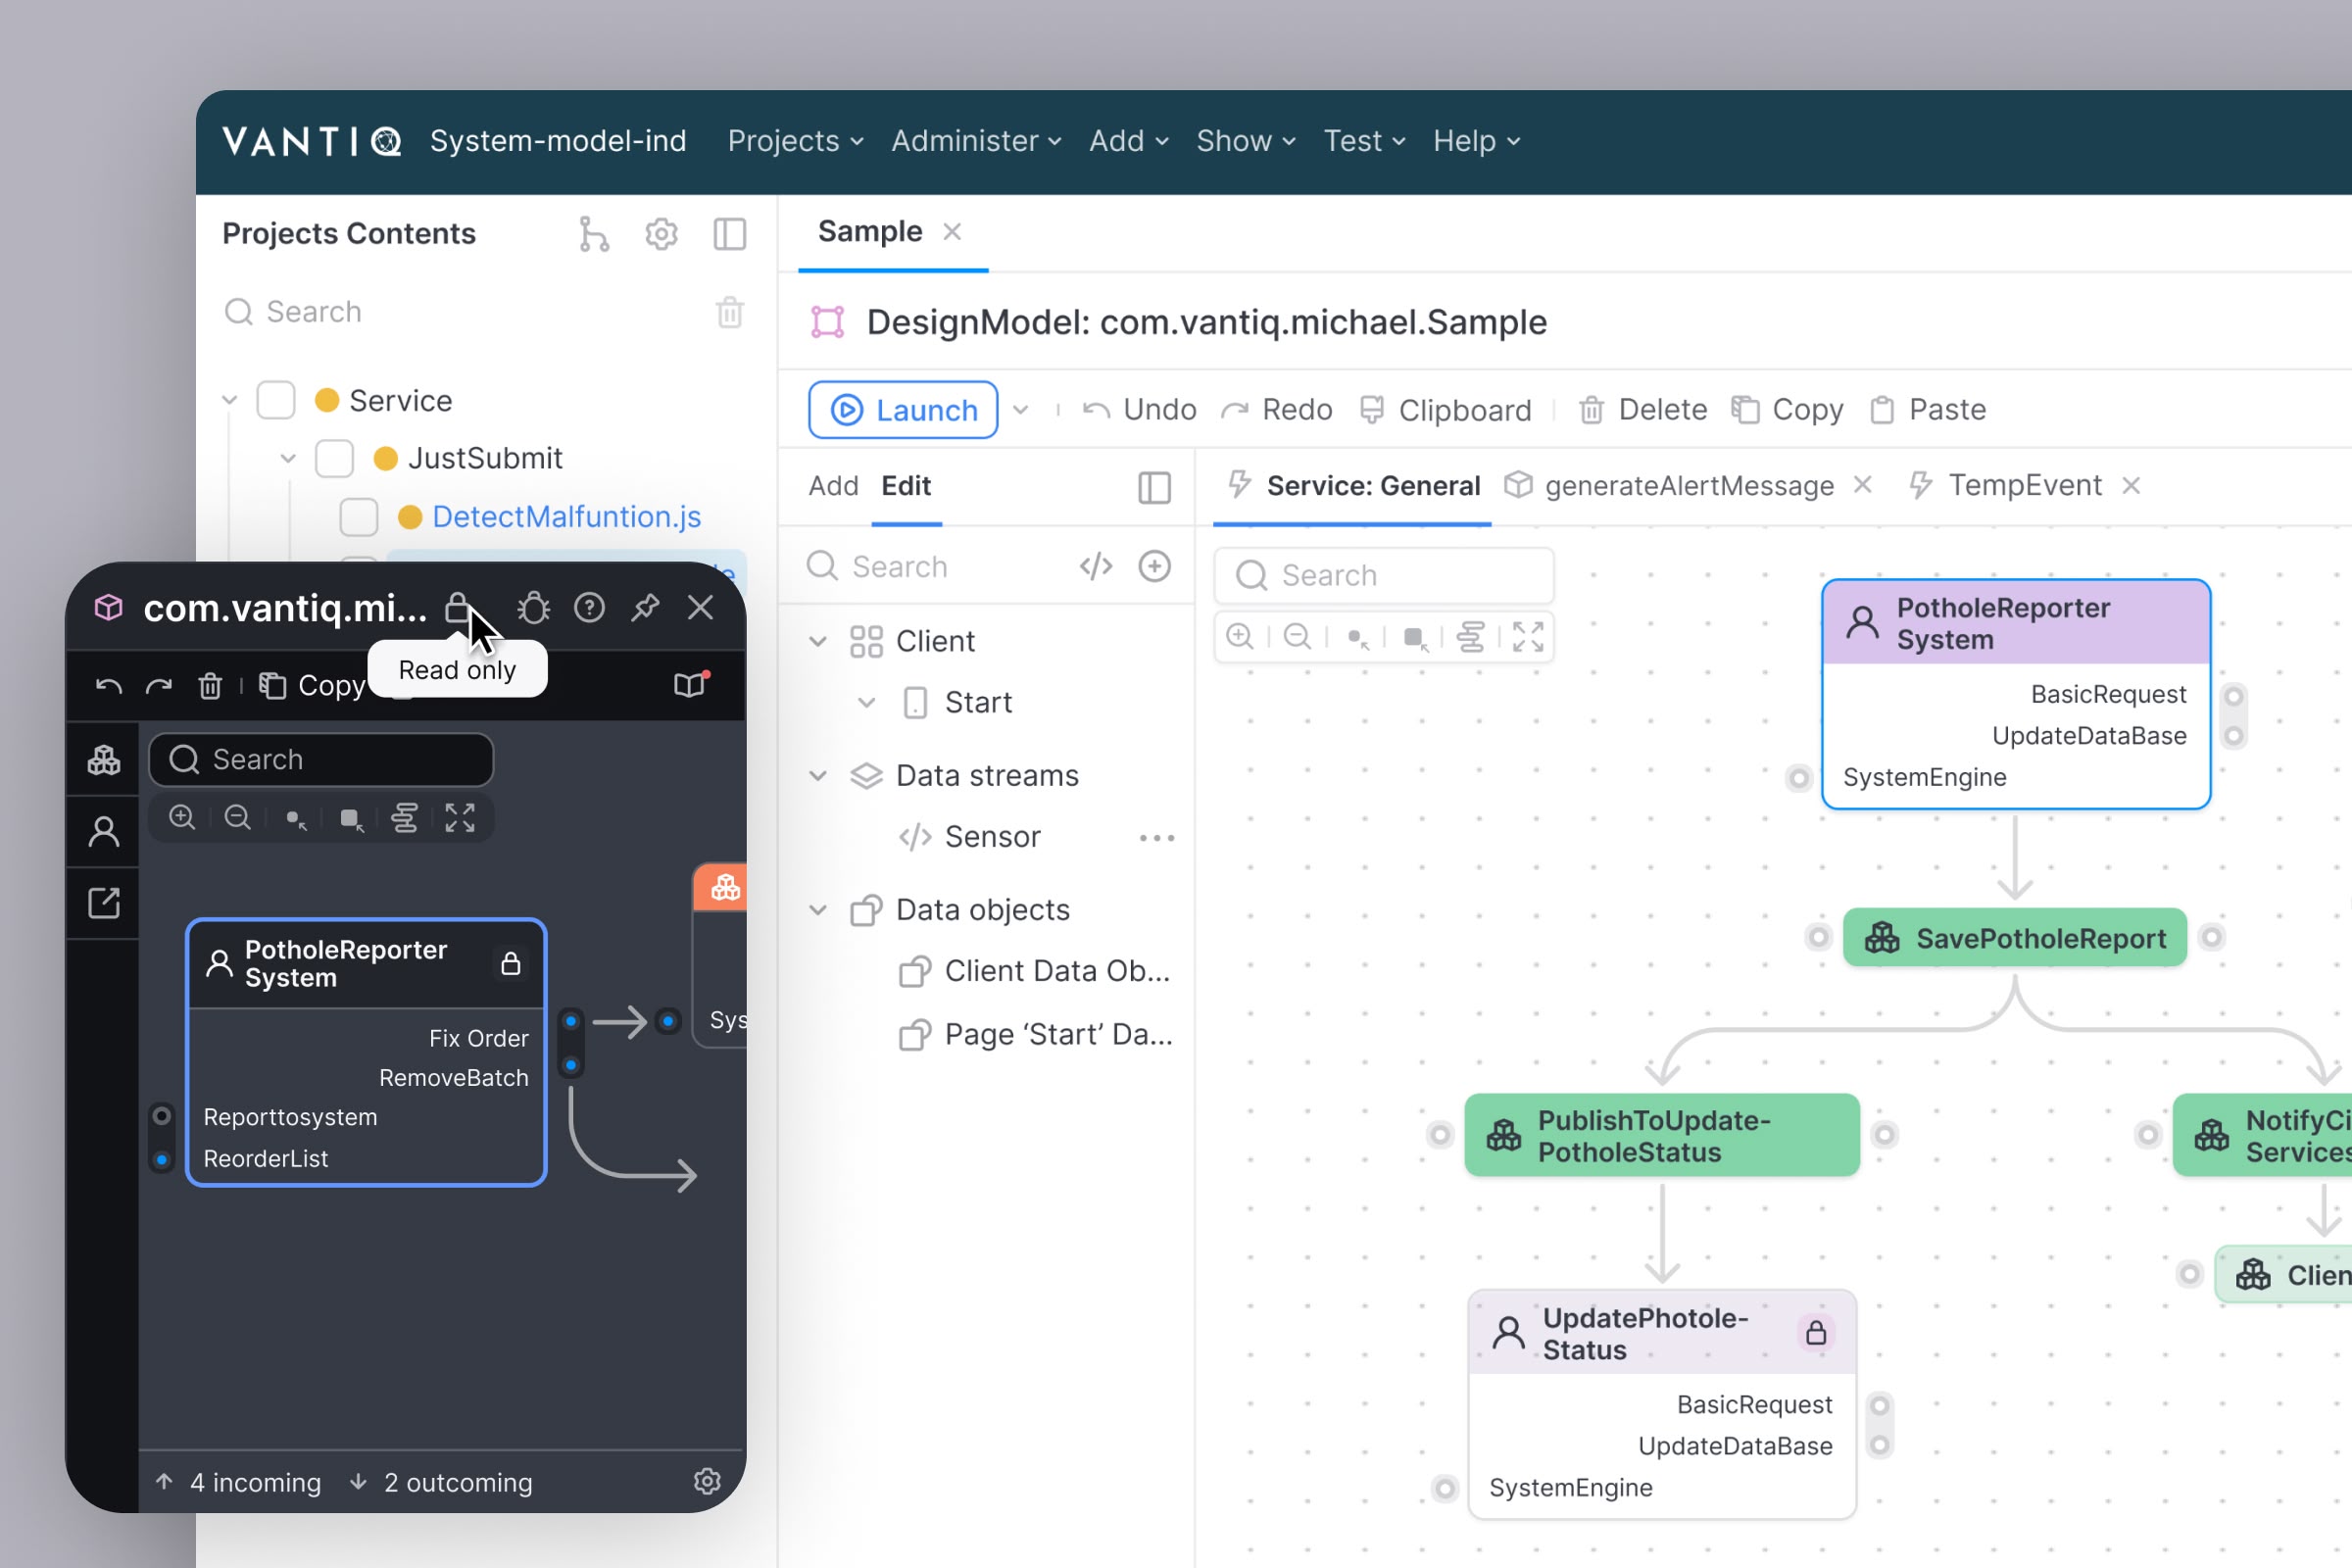Image resolution: width=2352 pixels, height=1568 pixels.
Task: Select the DetectMalfuntion.js checkbox
Action: tap(359, 517)
